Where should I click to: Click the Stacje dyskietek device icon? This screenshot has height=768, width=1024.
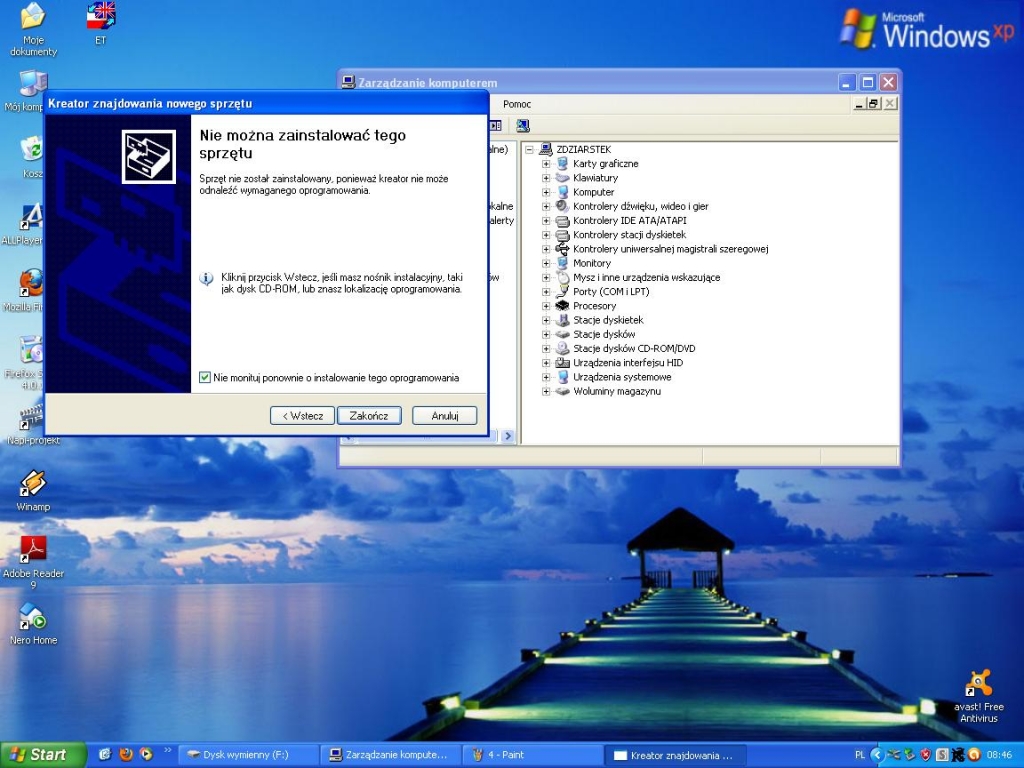pyautogui.click(x=562, y=320)
